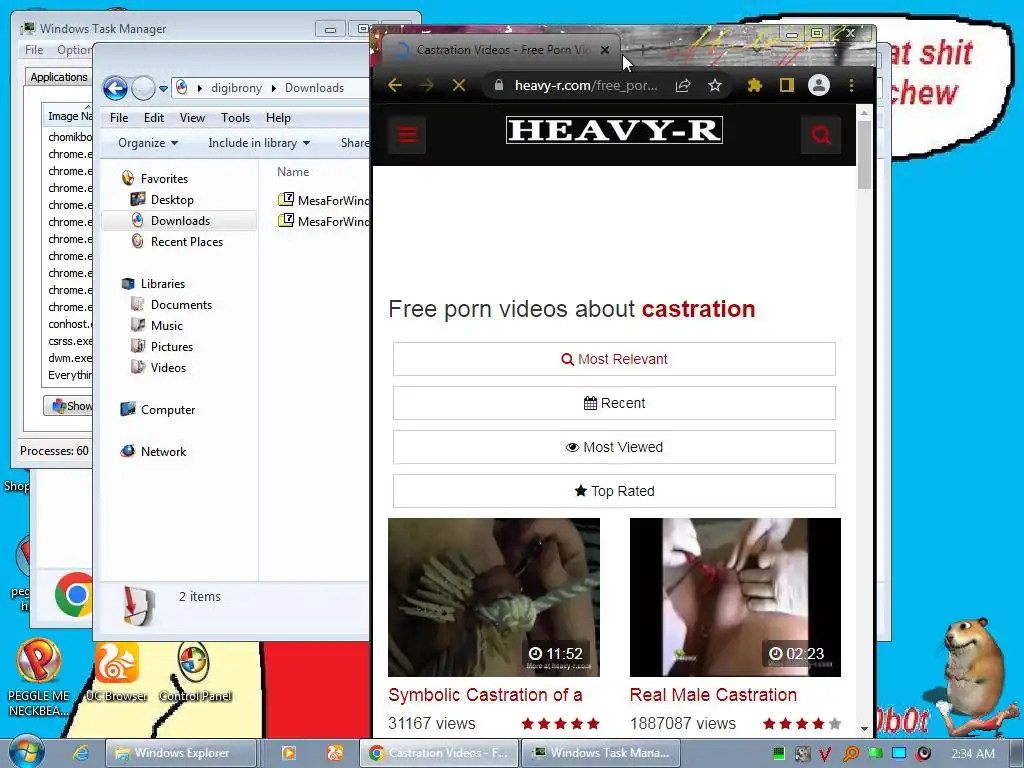Screen dimensions: 1024x768
Task: Click the HEAVY-R logo link
Action: pyautogui.click(x=614, y=130)
